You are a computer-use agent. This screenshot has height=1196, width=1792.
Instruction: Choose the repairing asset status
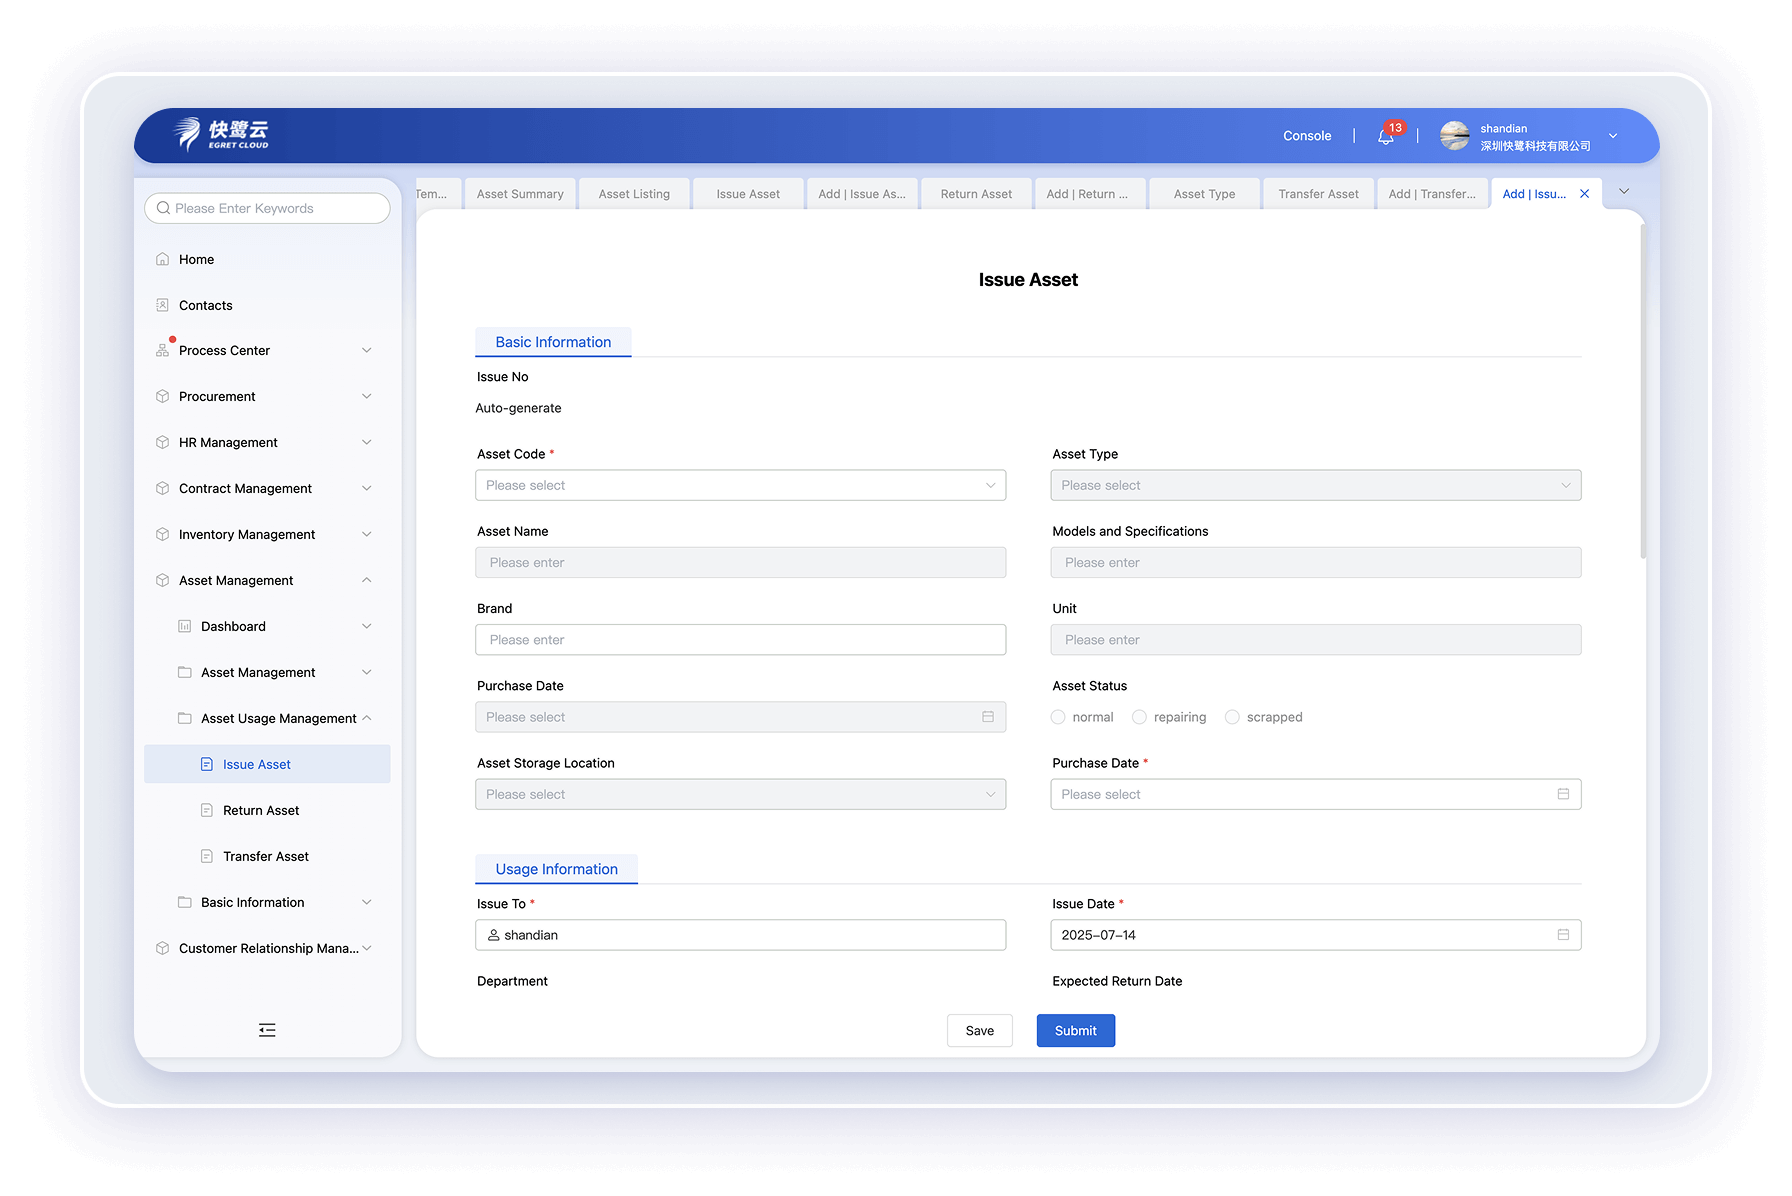tap(1139, 717)
